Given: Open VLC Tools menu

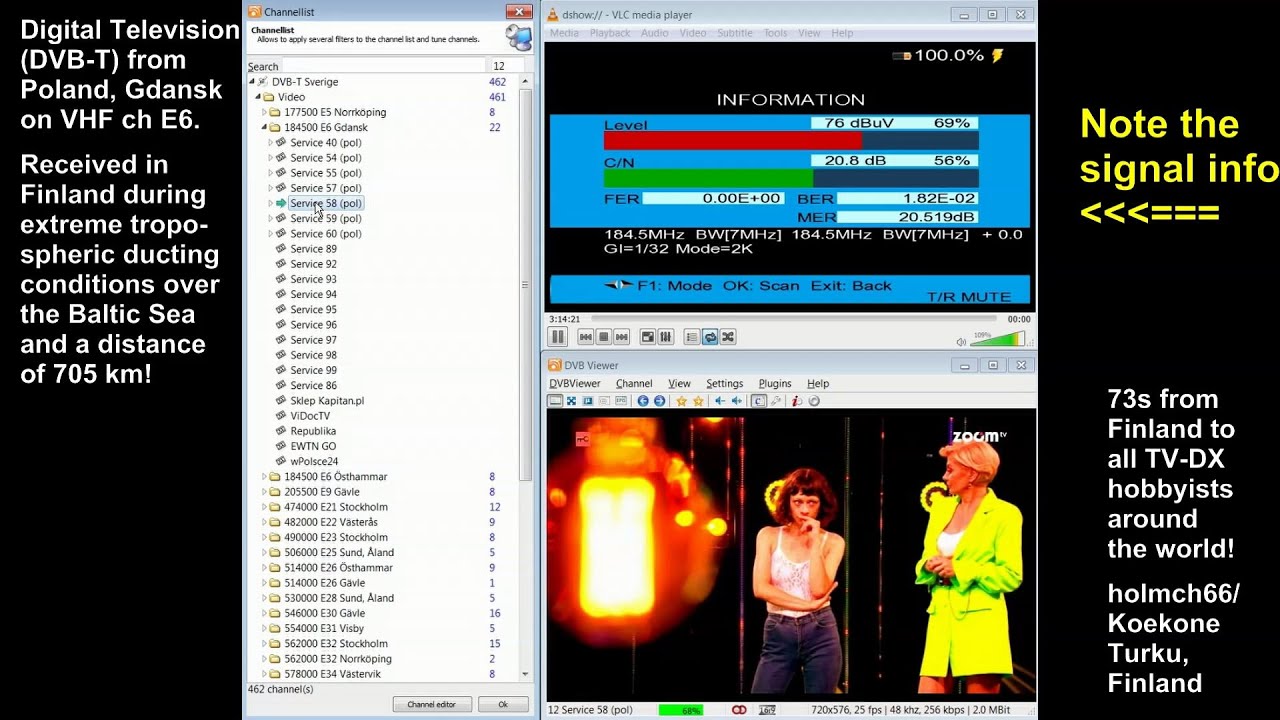Looking at the screenshot, I should pos(775,33).
